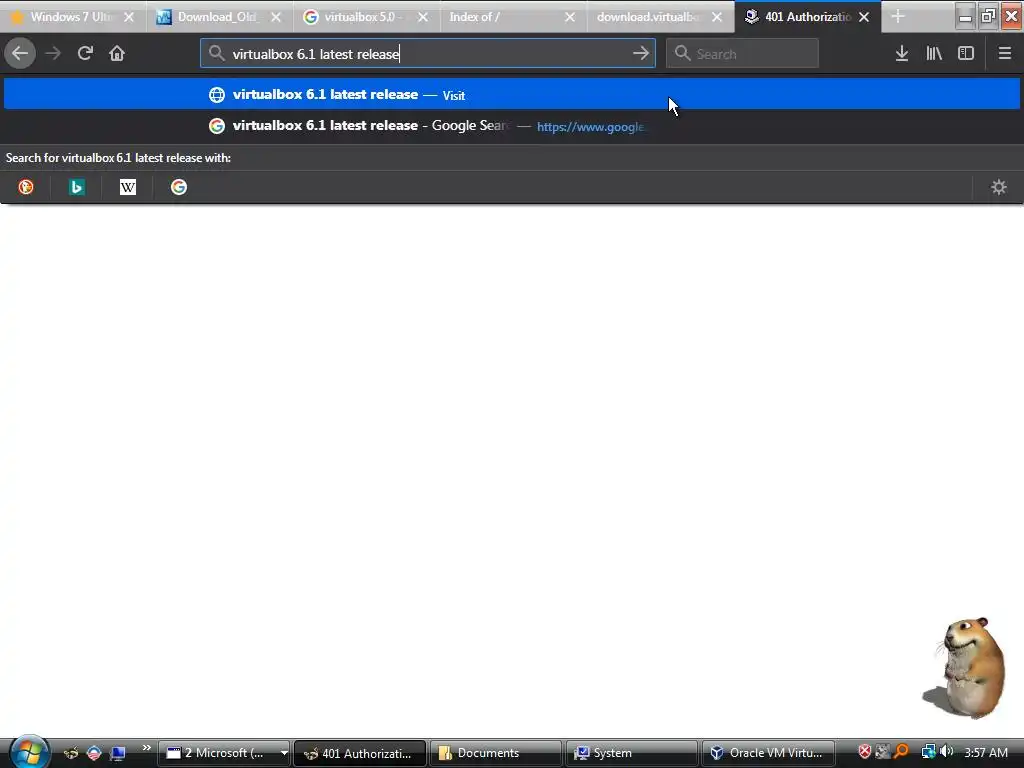Image resolution: width=1024 pixels, height=768 pixels.
Task: Open a new browser tab
Action: point(898,16)
